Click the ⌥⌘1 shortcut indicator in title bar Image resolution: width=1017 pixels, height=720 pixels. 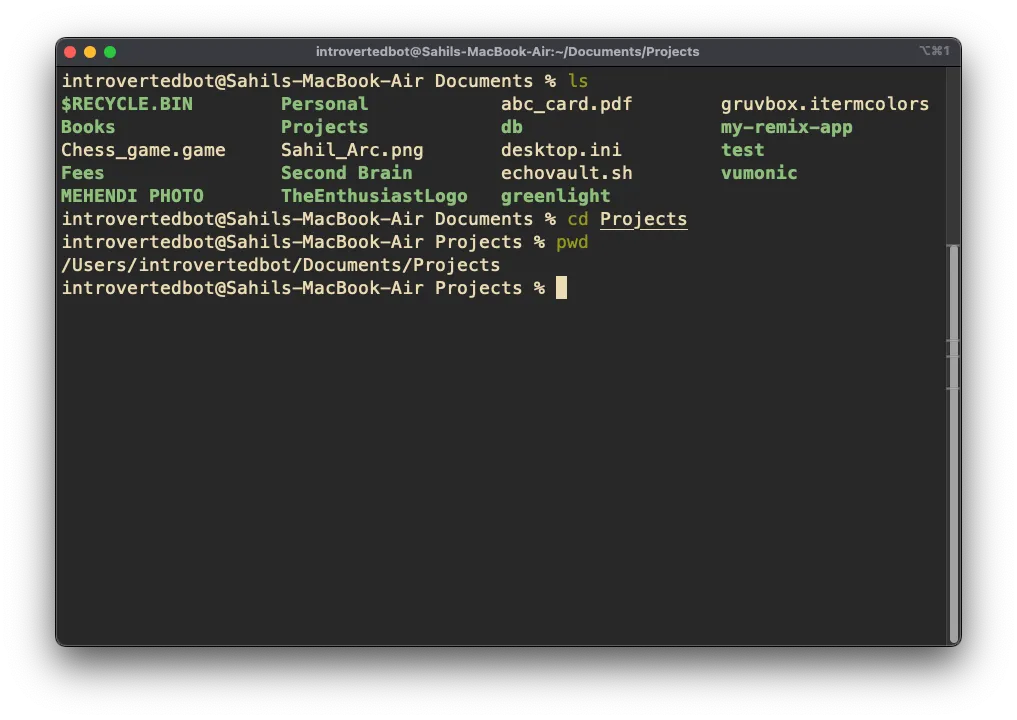pos(933,51)
